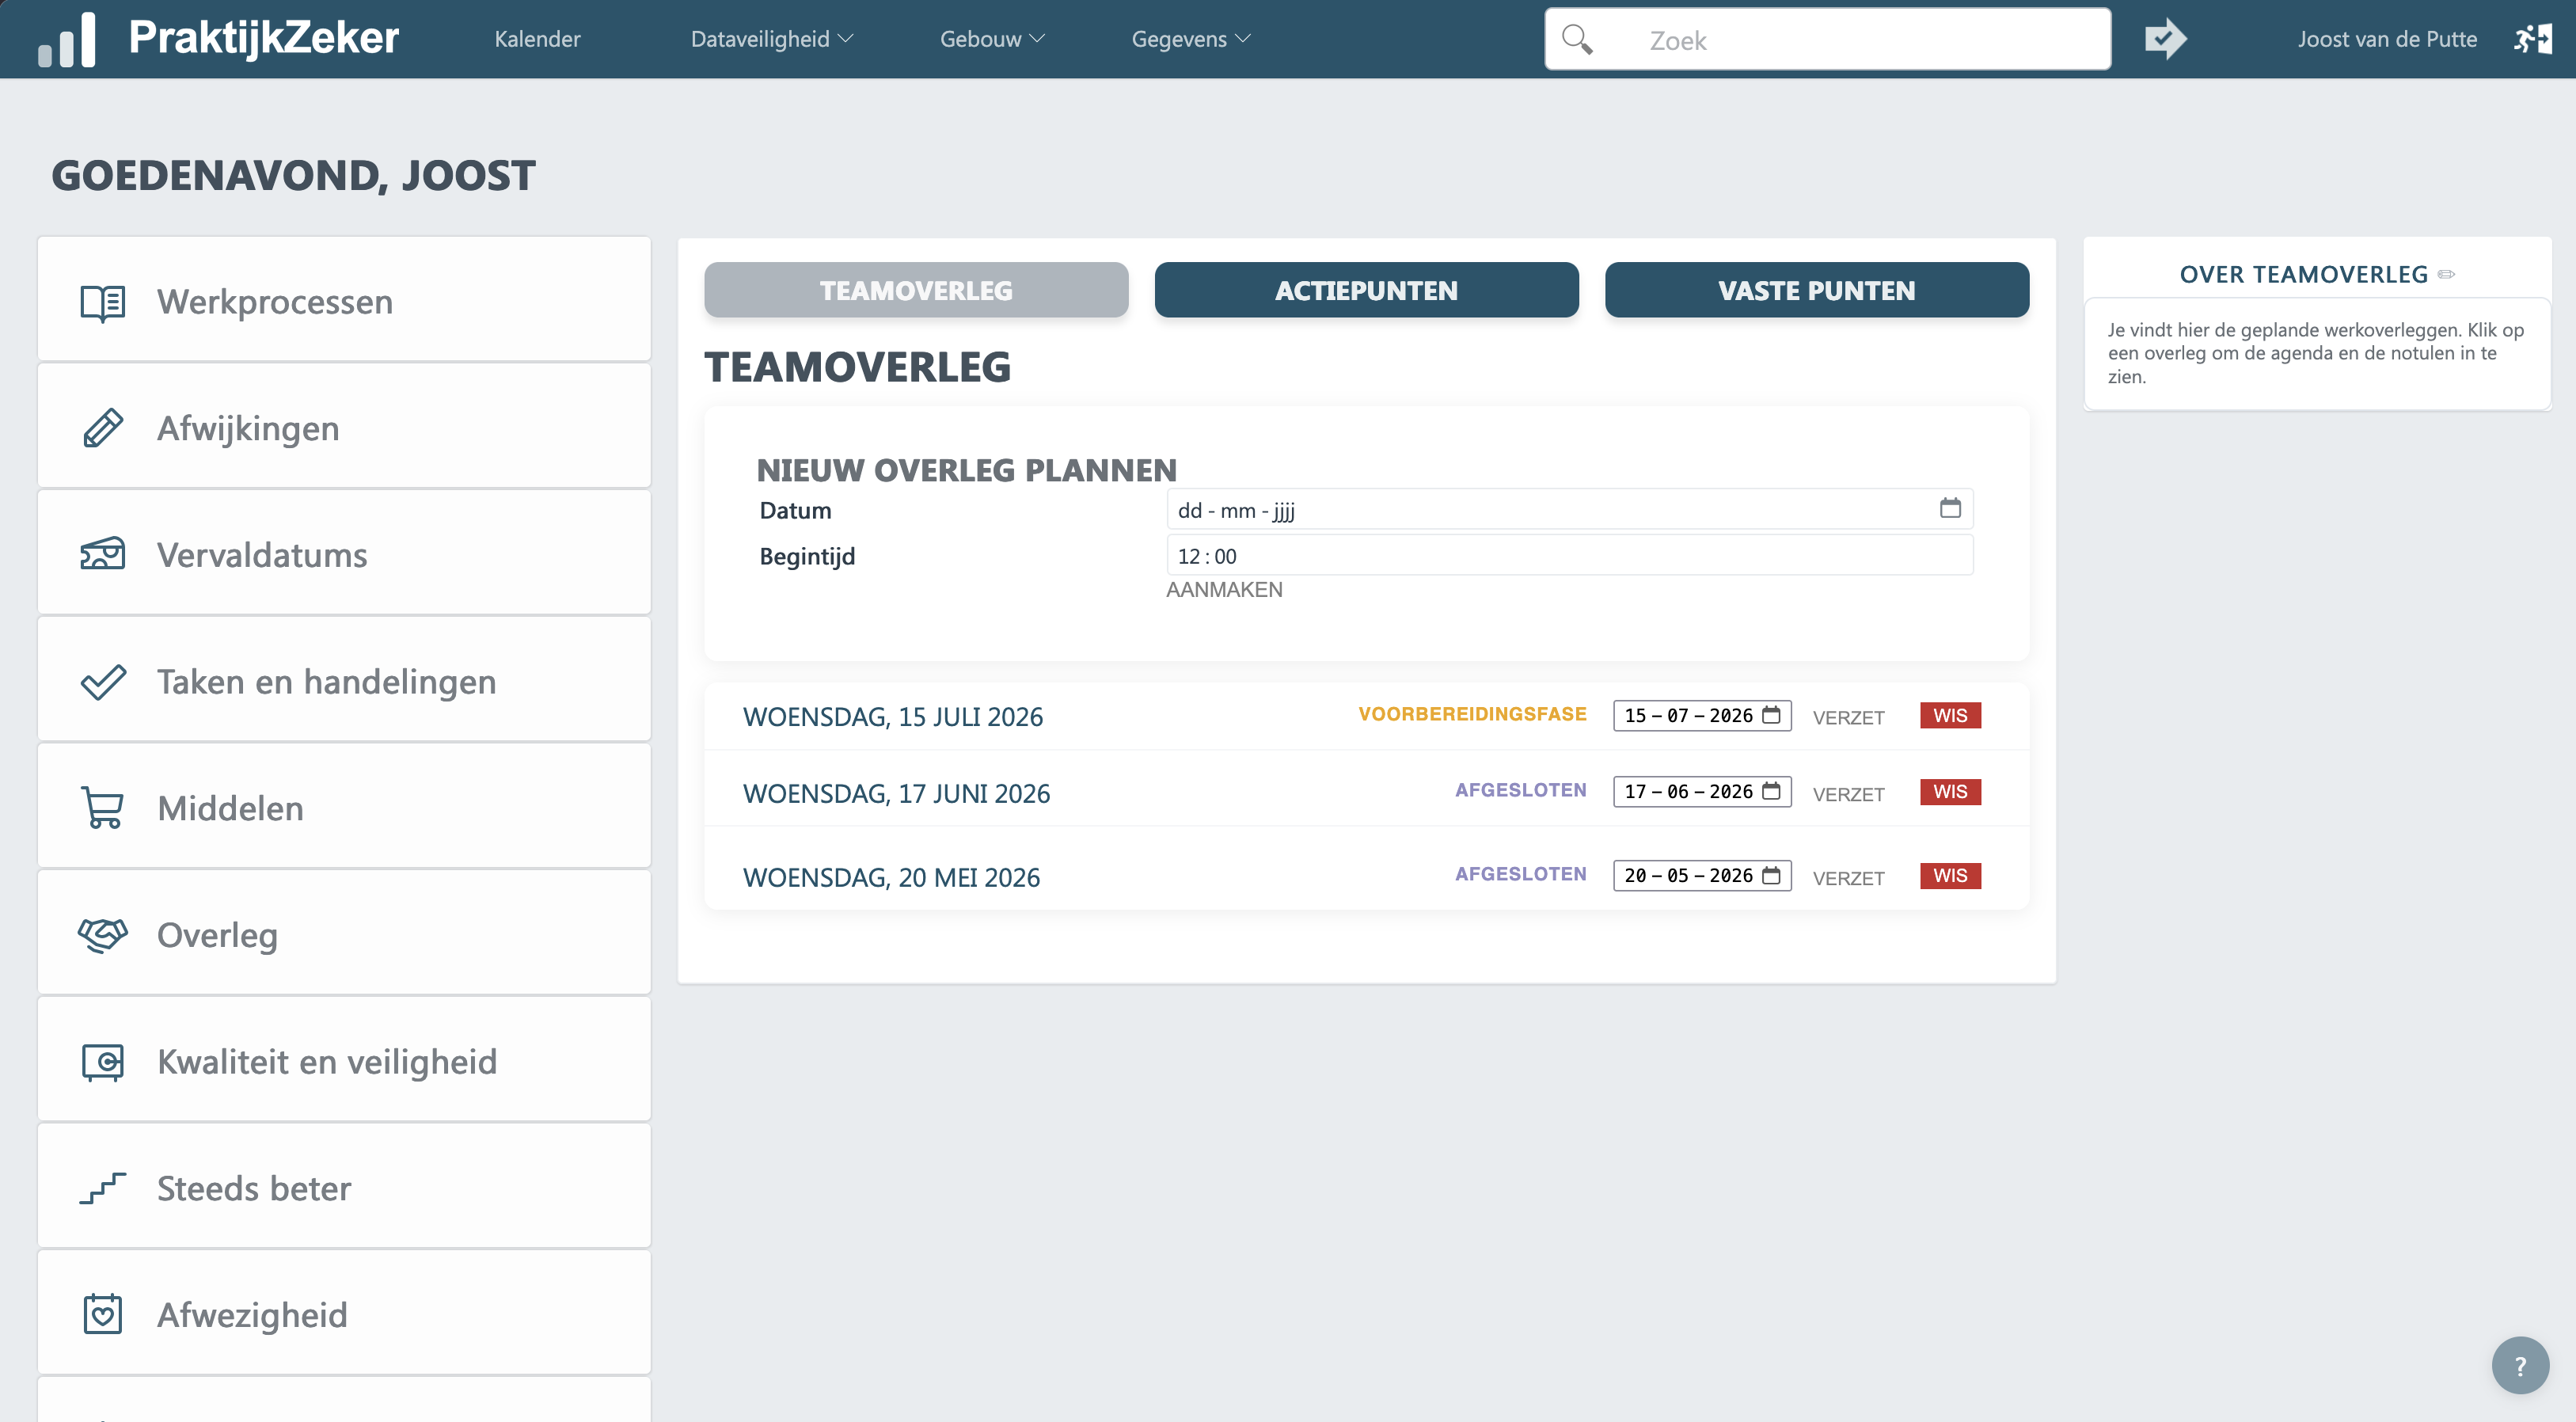Viewport: 2576px width, 1422px height.
Task: Expand the Gebouw dropdown menu
Action: tap(992, 39)
